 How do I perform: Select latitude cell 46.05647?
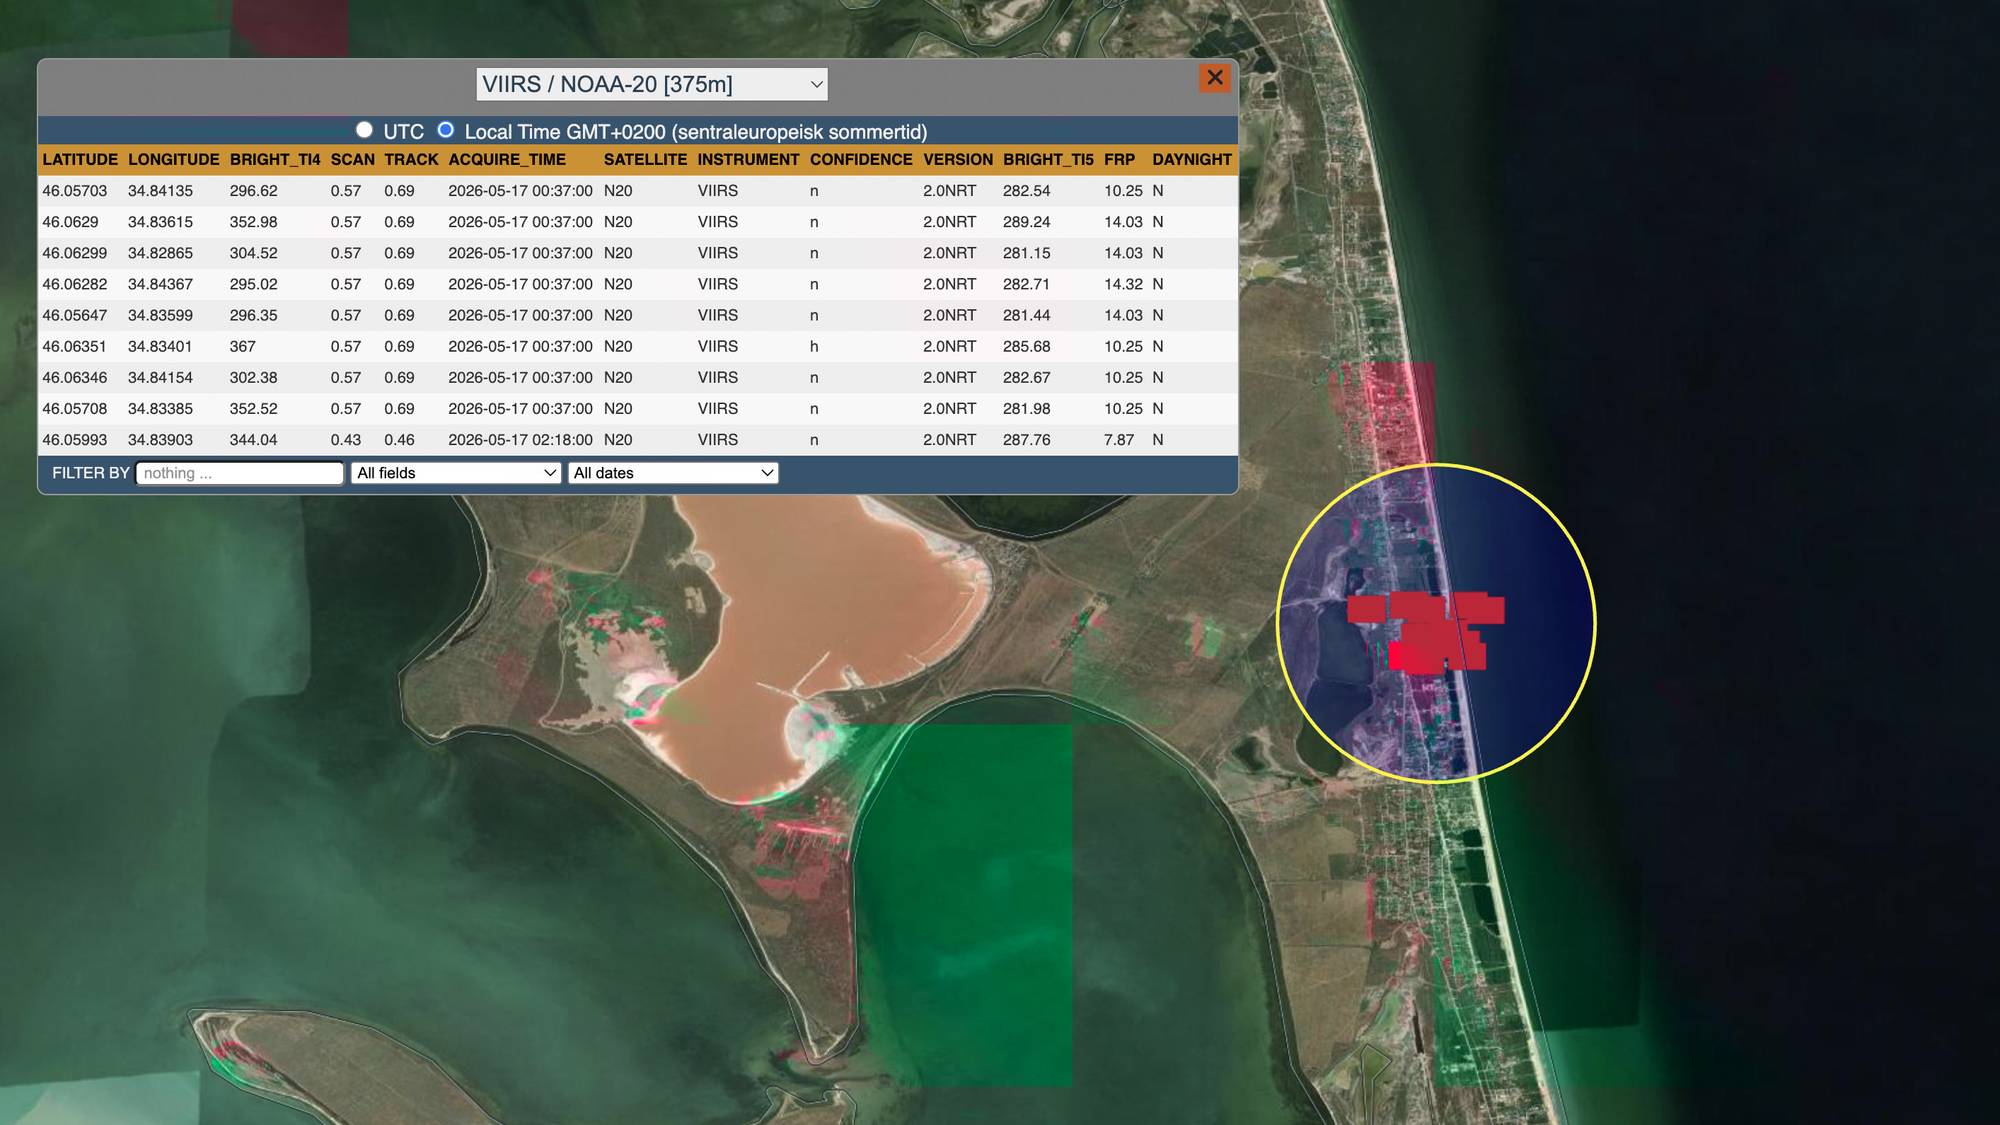(x=74, y=315)
